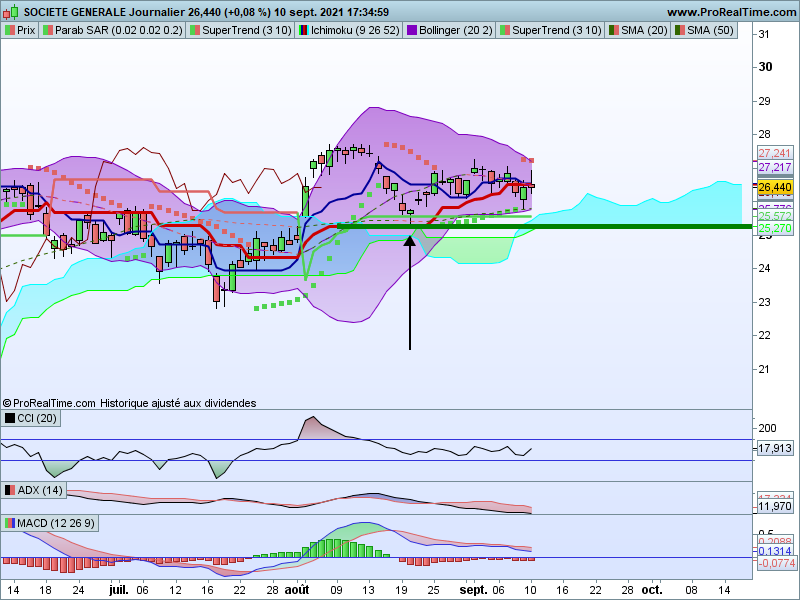Click the Prix color icon
The width and height of the screenshot is (800, 600).
pos(10,30)
